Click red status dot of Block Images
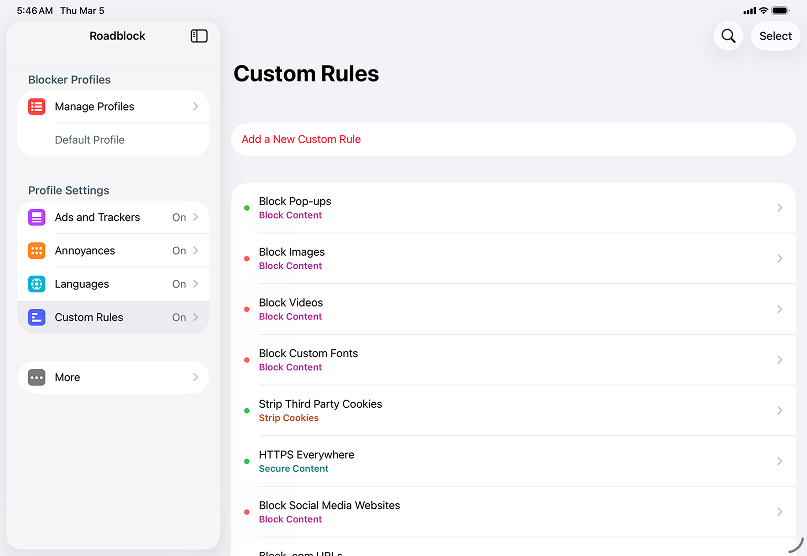 click(247, 258)
